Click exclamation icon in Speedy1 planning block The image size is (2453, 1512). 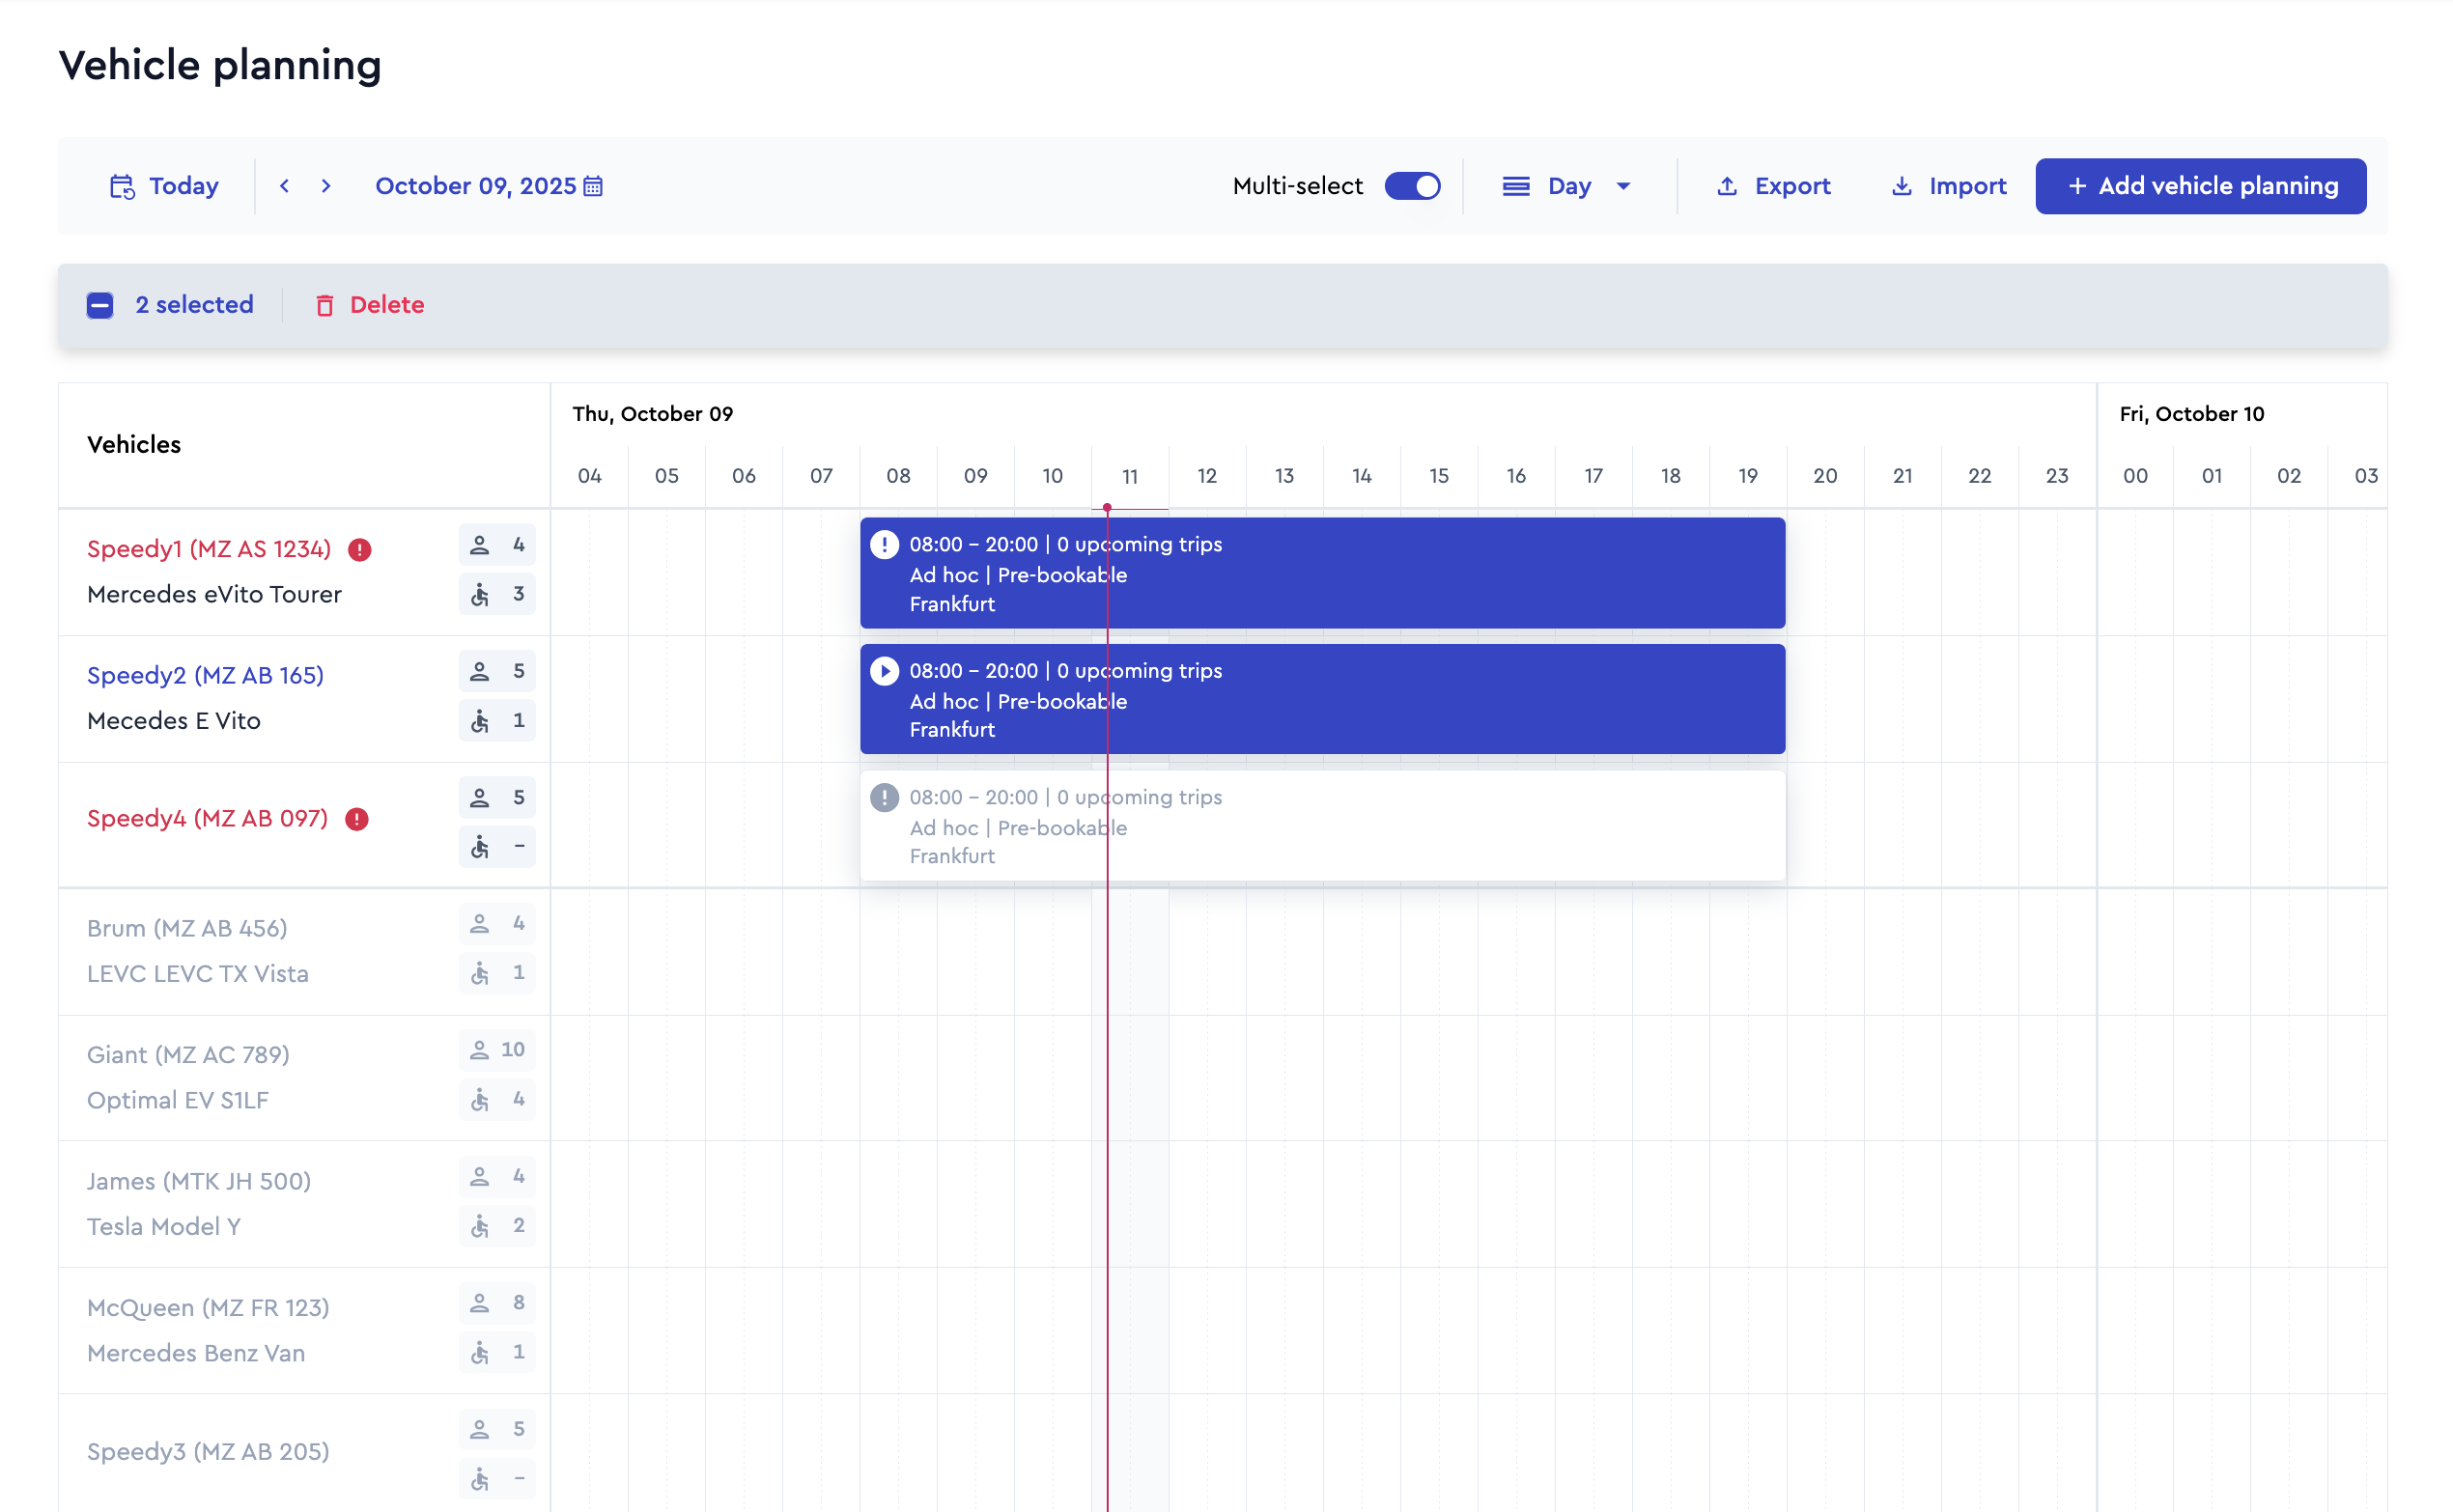click(x=884, y=545)
